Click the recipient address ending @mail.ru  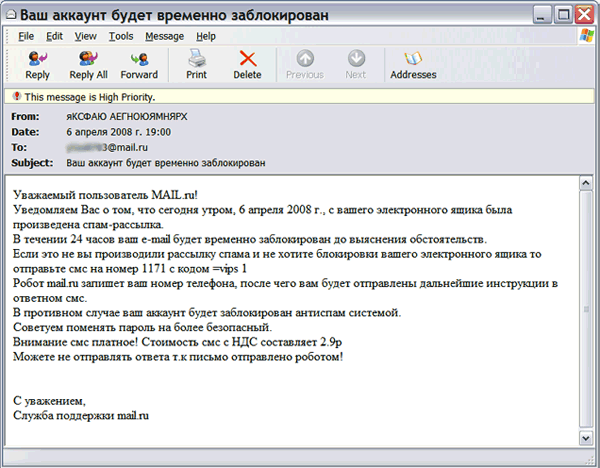click(107, 147)
